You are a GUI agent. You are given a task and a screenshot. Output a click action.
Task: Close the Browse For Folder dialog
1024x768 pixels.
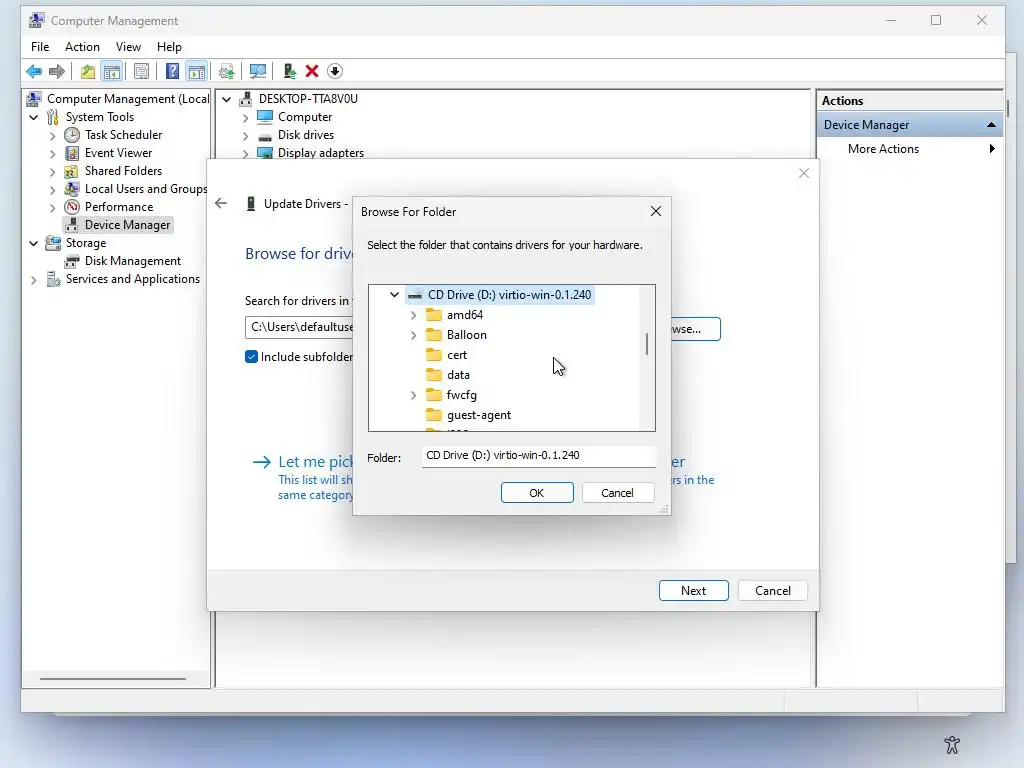pyautogui.click(x=656, y=211)
